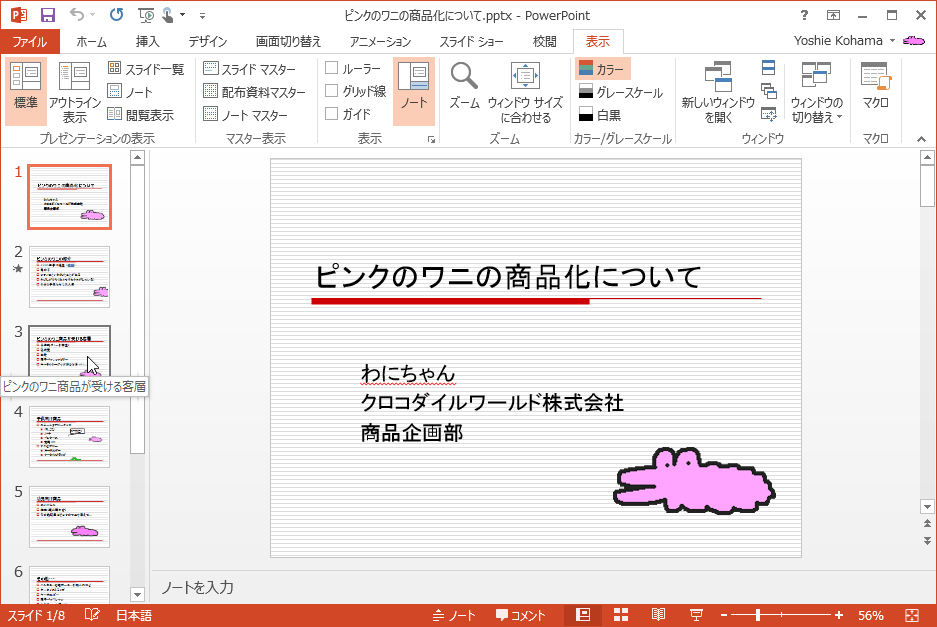
Task: Fit slide with ウィンドウ サイズに合わせる
Action: pyautogui.click(x=525, y=91)
